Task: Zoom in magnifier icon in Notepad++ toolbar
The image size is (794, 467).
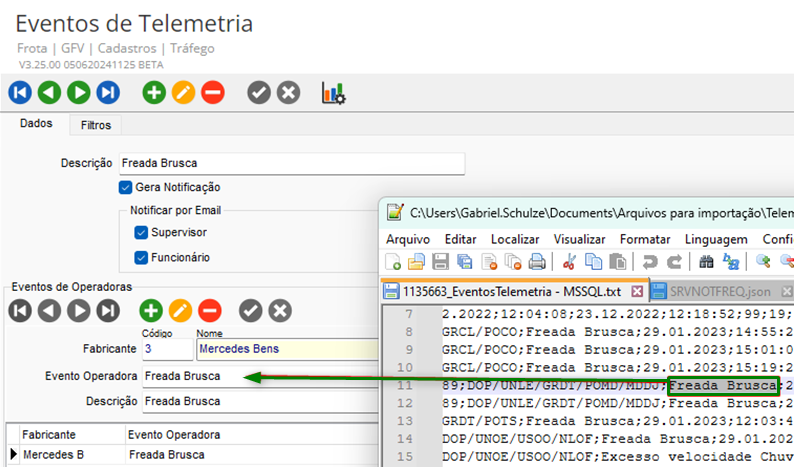Action: pyautogui.click(x=763, y=262)
